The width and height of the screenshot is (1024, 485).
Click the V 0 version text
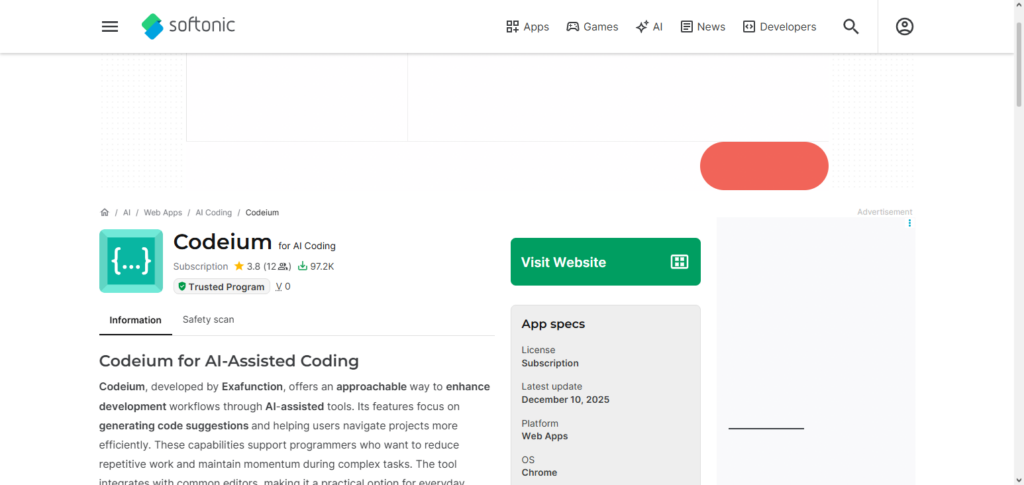pyautogui.click(x=283, y=286)
